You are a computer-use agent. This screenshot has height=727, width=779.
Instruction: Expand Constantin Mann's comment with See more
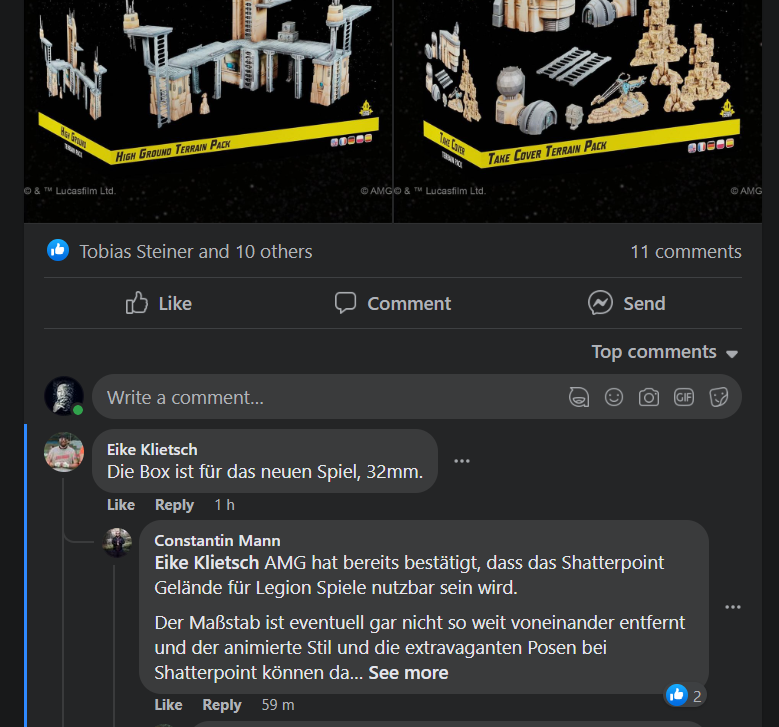pyautogui.click(x=408, y=673)
